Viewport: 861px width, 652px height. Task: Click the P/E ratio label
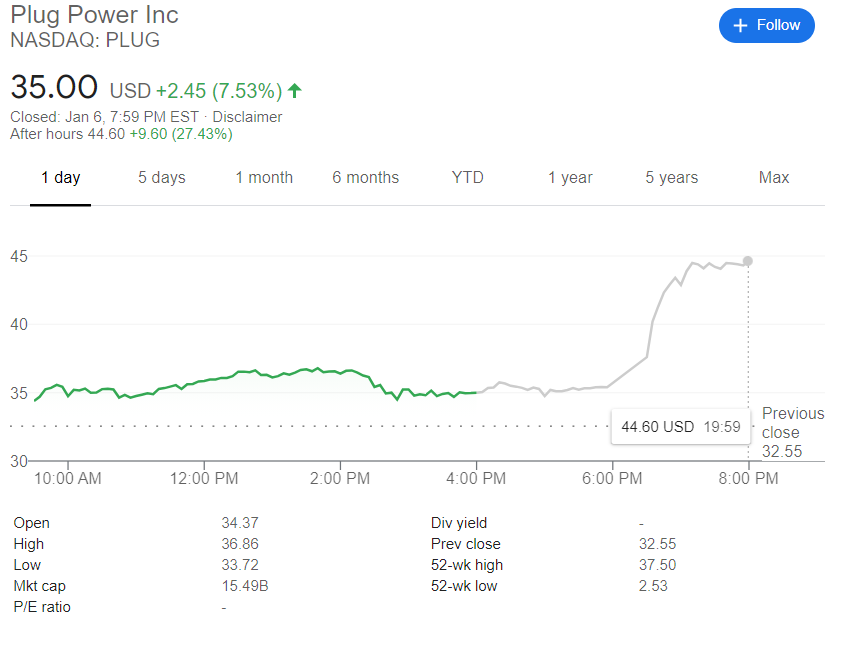[42, 607]
